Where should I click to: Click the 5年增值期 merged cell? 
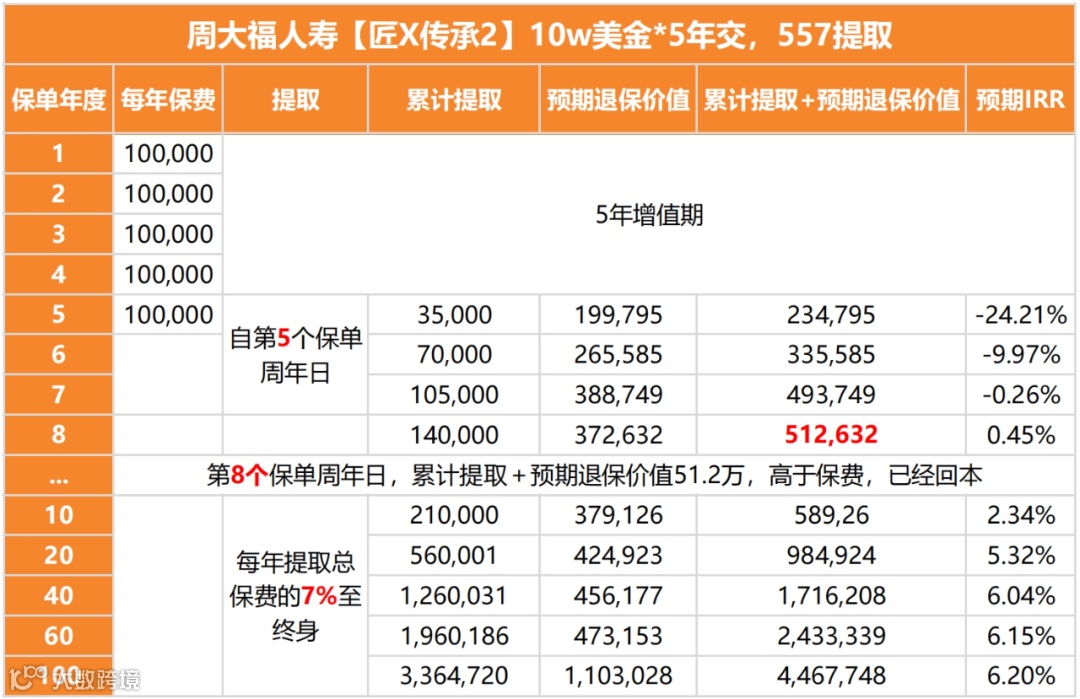click(649, 215)
